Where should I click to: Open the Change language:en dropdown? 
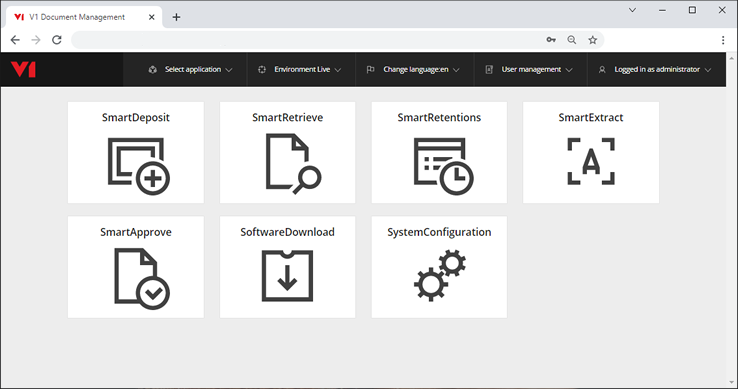tap(413, 70)
